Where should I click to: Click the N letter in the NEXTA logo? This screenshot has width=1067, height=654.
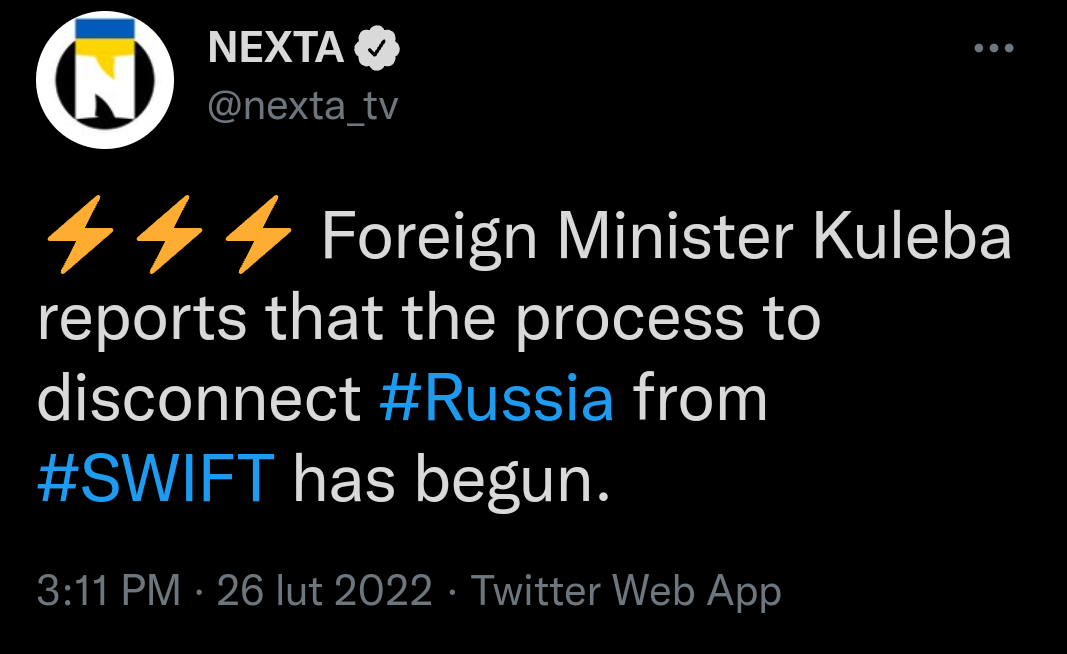(106, 88)
